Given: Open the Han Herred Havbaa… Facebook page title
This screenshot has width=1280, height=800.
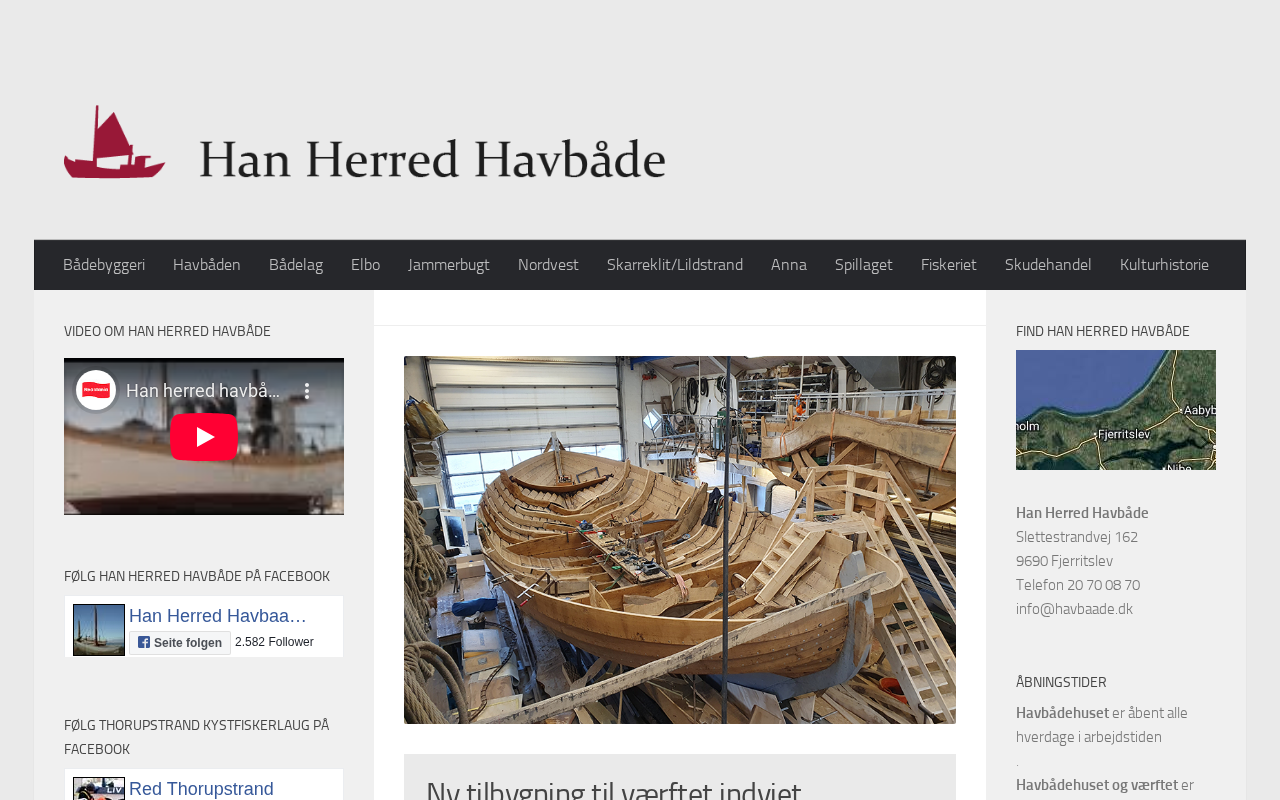Looking at the screenshot, I should 218,616.
